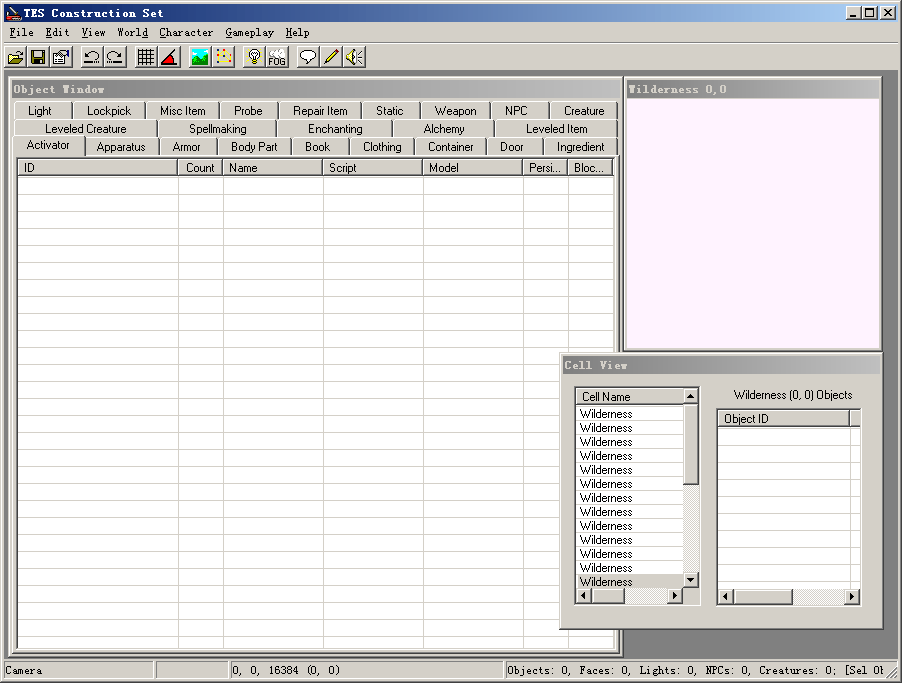Screen dimensions: 902x683
Task: Click the Bloc... column header
Action: [x=590, y=167]
